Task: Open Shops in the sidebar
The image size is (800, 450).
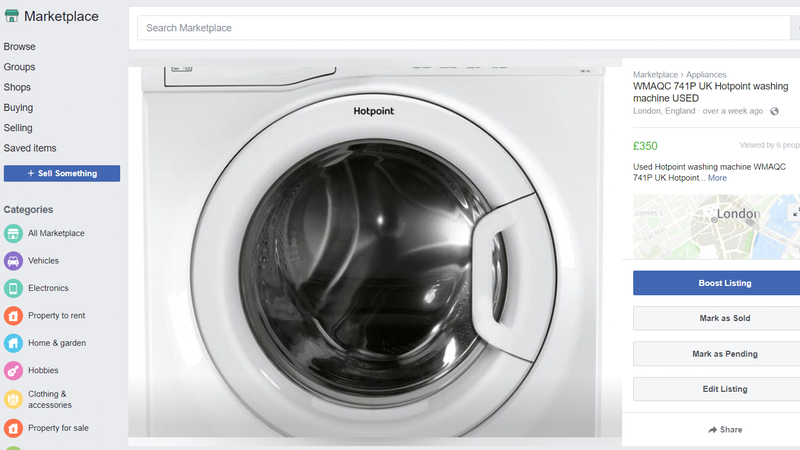Action: [x=17, y=87]
